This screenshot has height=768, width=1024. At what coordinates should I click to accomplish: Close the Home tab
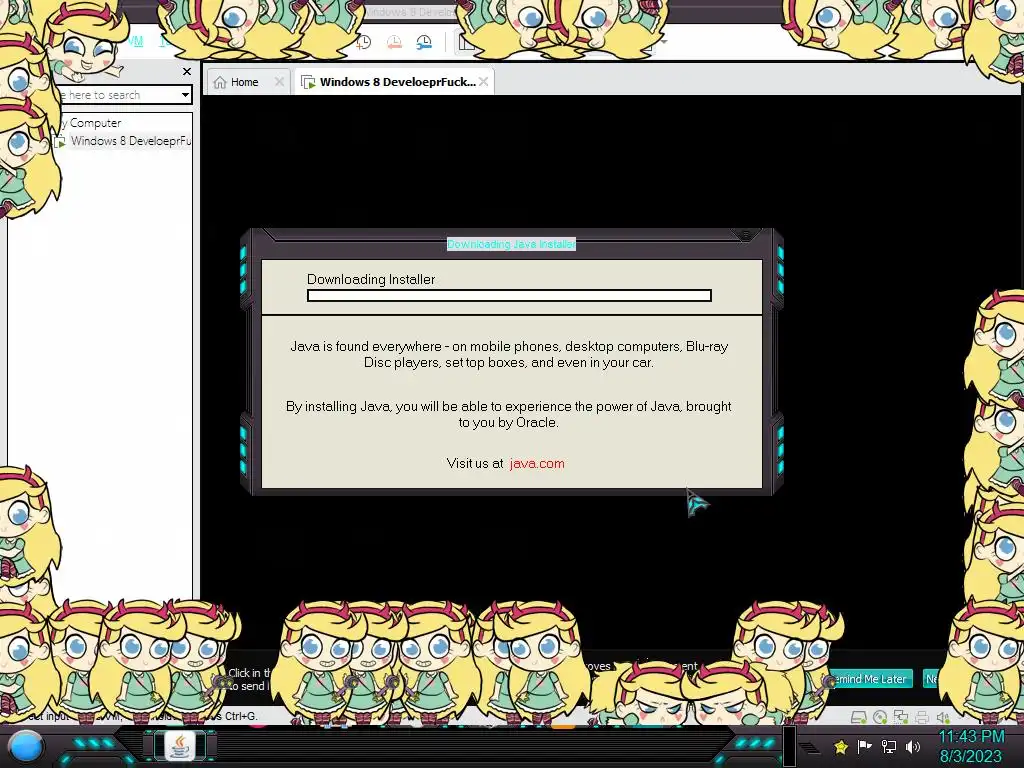tap(280, 82)
